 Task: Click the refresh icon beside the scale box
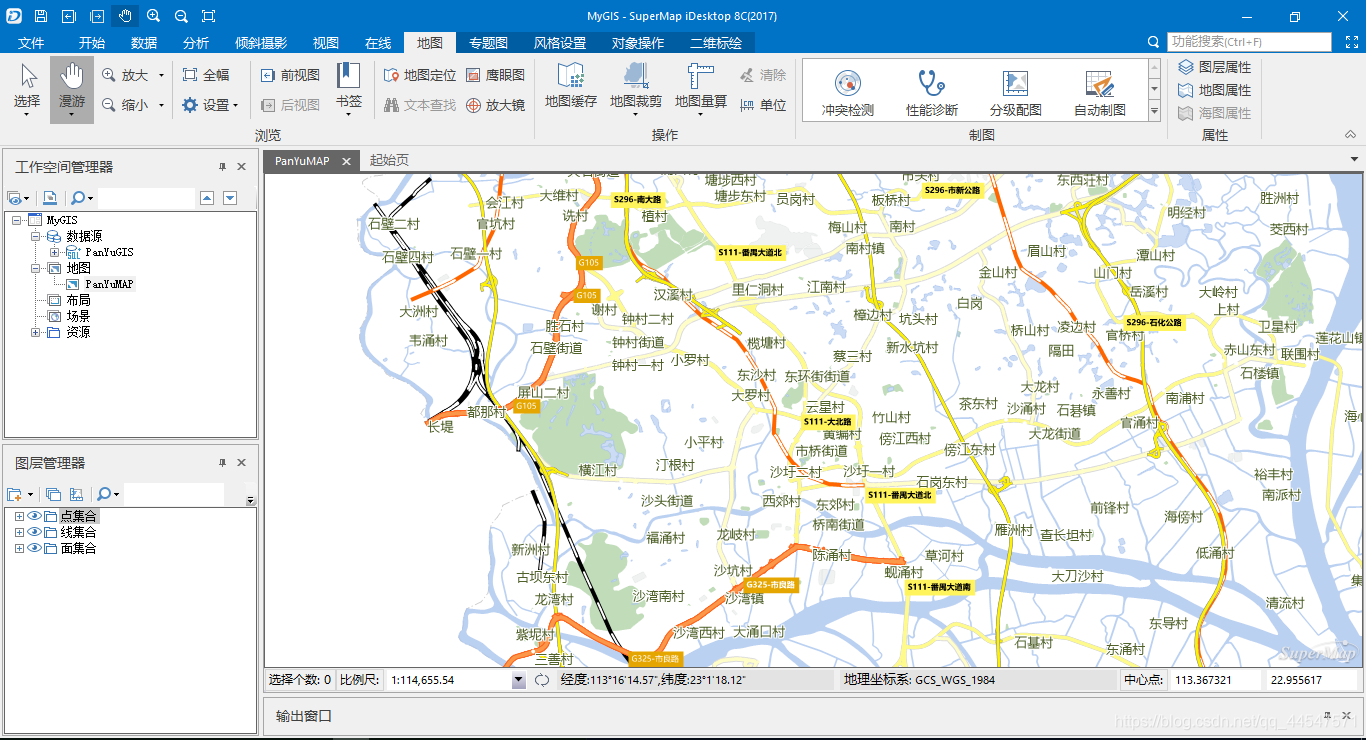pos(542,680)
